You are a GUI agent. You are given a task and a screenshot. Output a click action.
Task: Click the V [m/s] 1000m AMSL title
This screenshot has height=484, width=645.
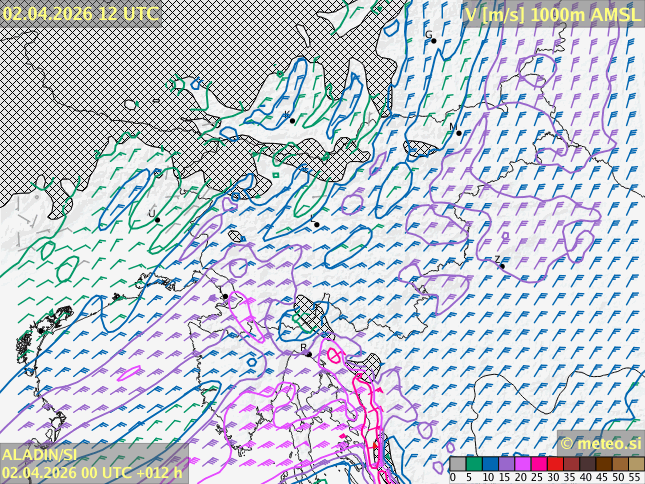coord(552,13)
